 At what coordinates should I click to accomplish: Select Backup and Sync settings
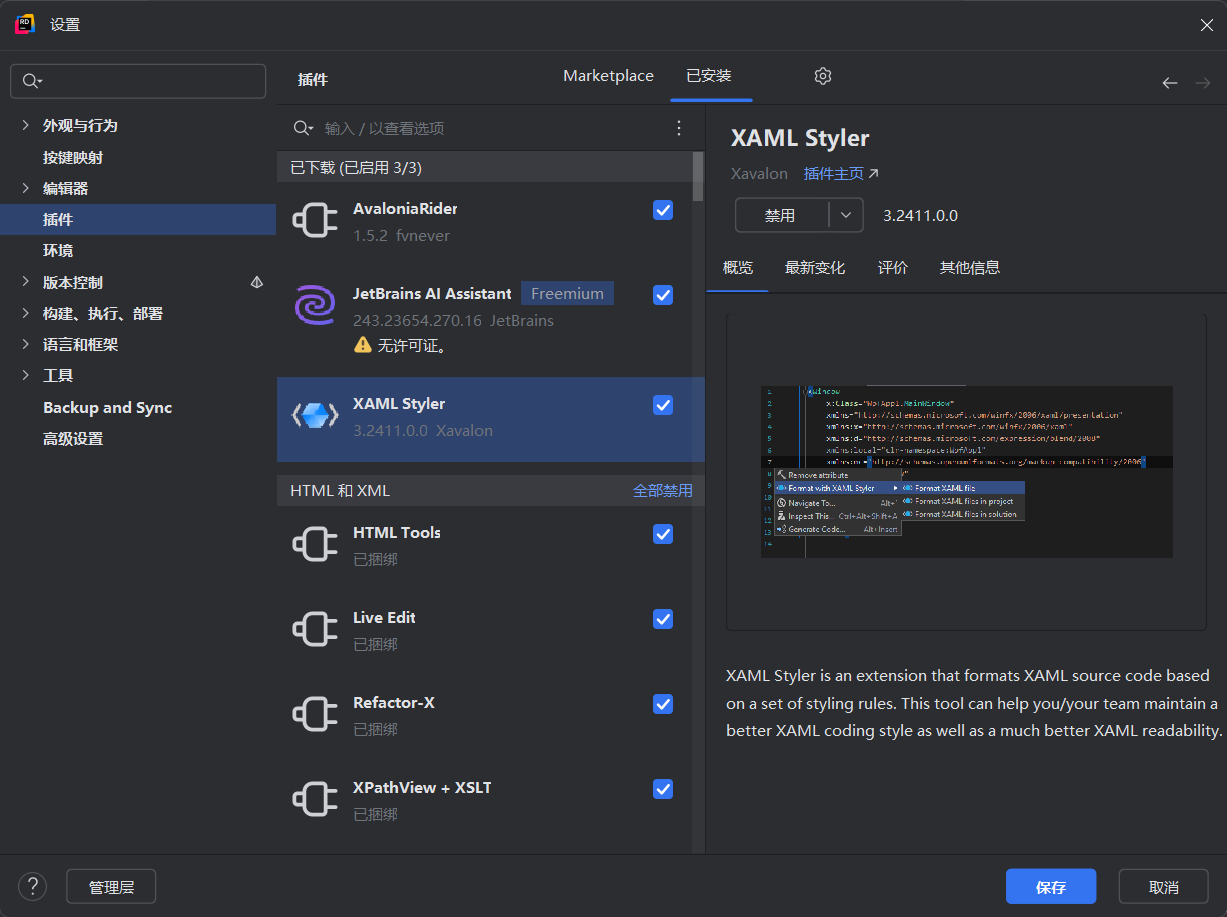point(108,407)
